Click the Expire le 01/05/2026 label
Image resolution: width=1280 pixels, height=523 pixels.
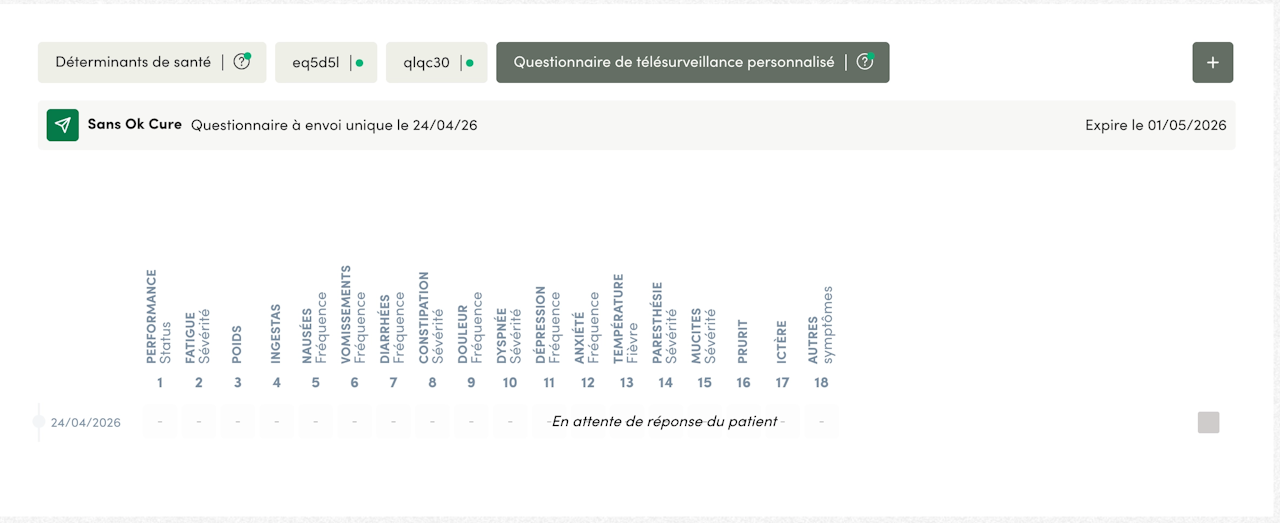tap(1155, 126)
